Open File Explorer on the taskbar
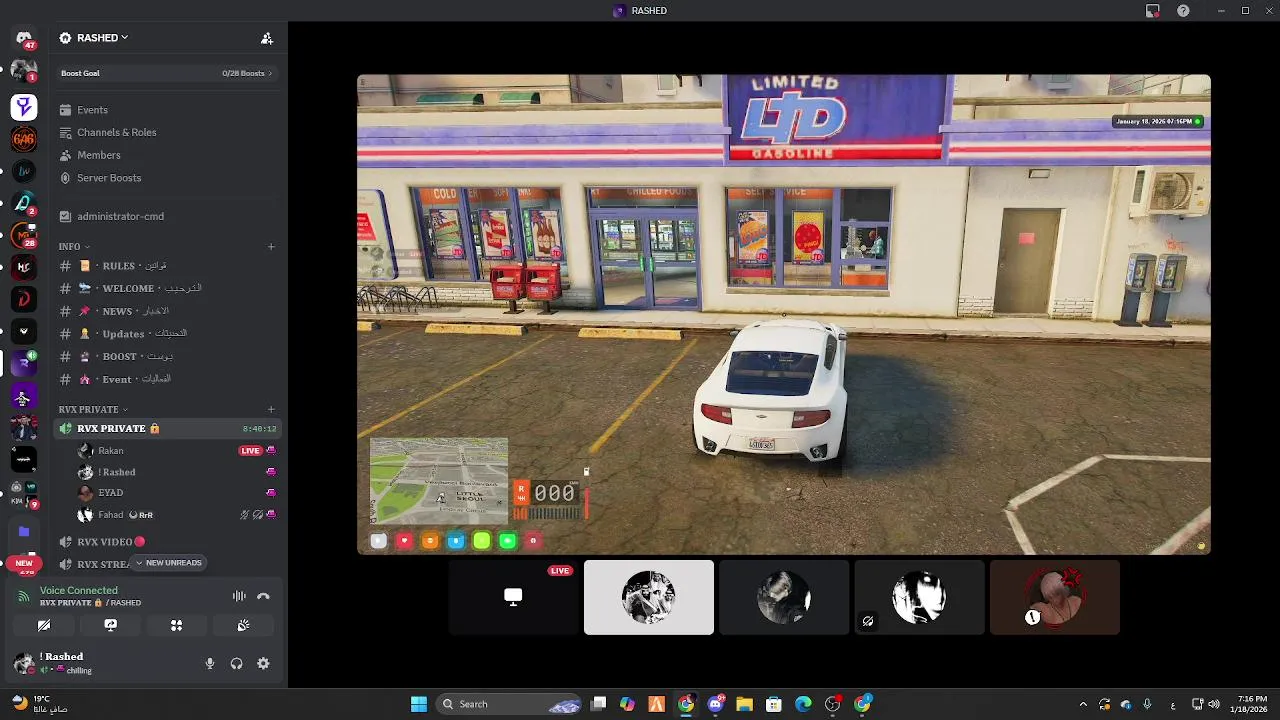 (x=744, y=704)
